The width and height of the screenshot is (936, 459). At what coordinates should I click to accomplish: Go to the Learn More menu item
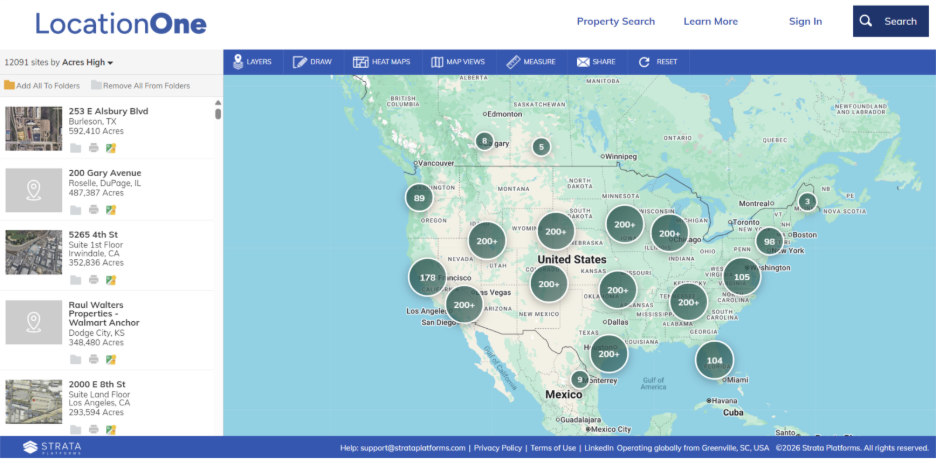coord(710,21)
